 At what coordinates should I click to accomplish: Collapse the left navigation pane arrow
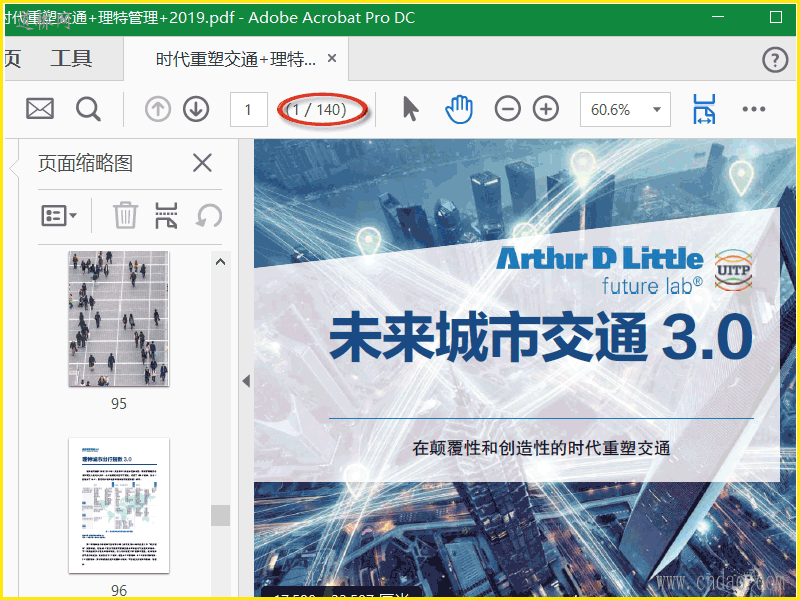click(246, 381)
